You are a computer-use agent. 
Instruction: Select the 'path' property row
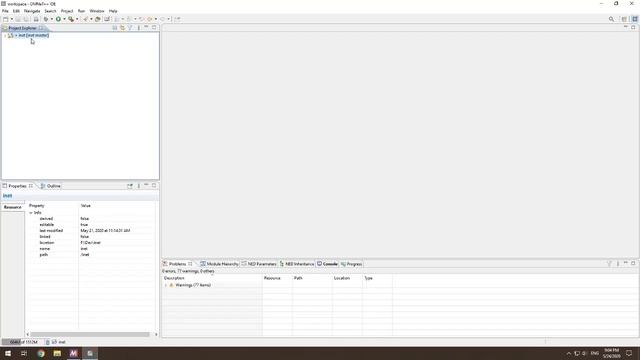click(91, 254)
